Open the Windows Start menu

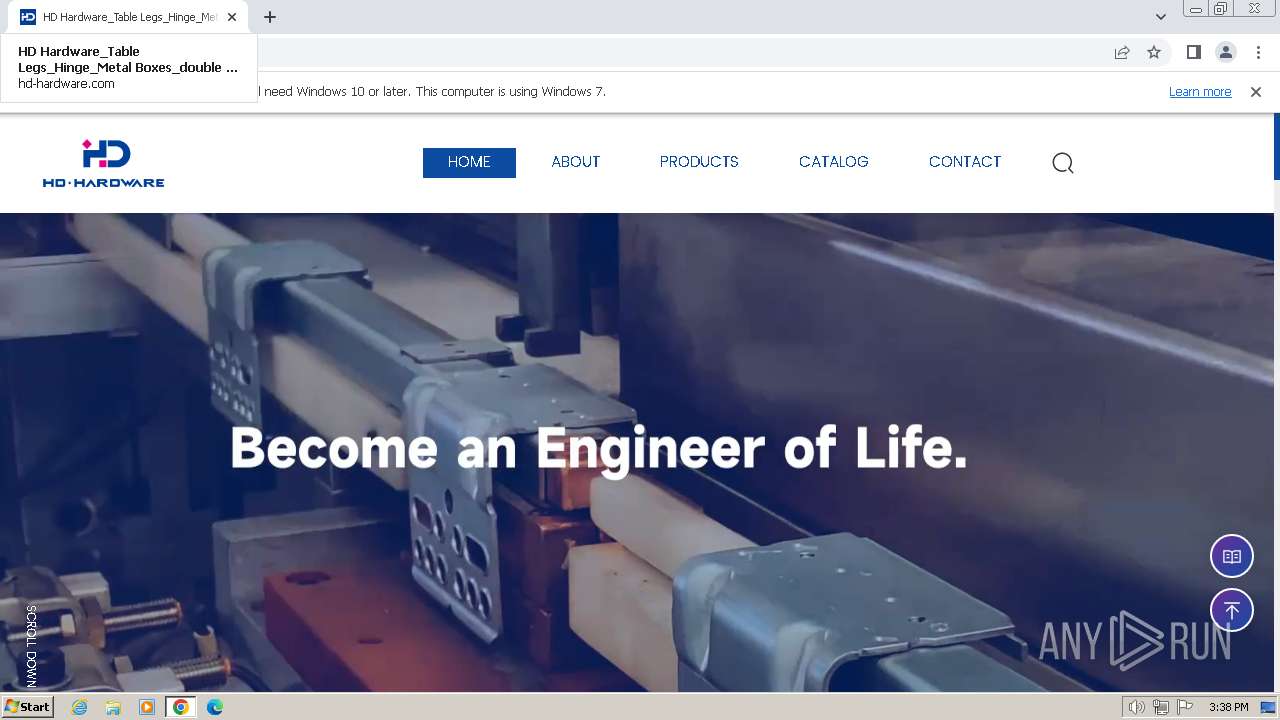(27, 707)
